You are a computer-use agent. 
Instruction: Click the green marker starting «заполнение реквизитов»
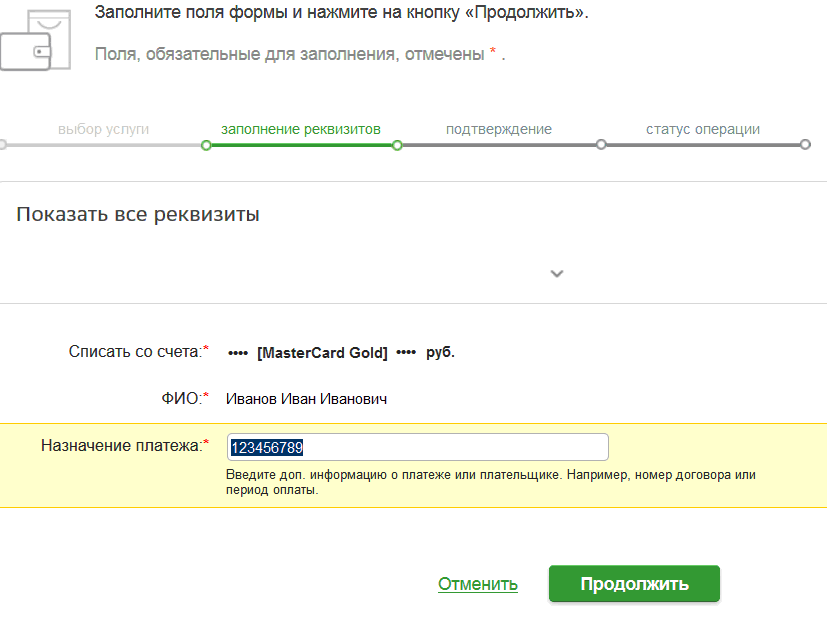(206, 145)
